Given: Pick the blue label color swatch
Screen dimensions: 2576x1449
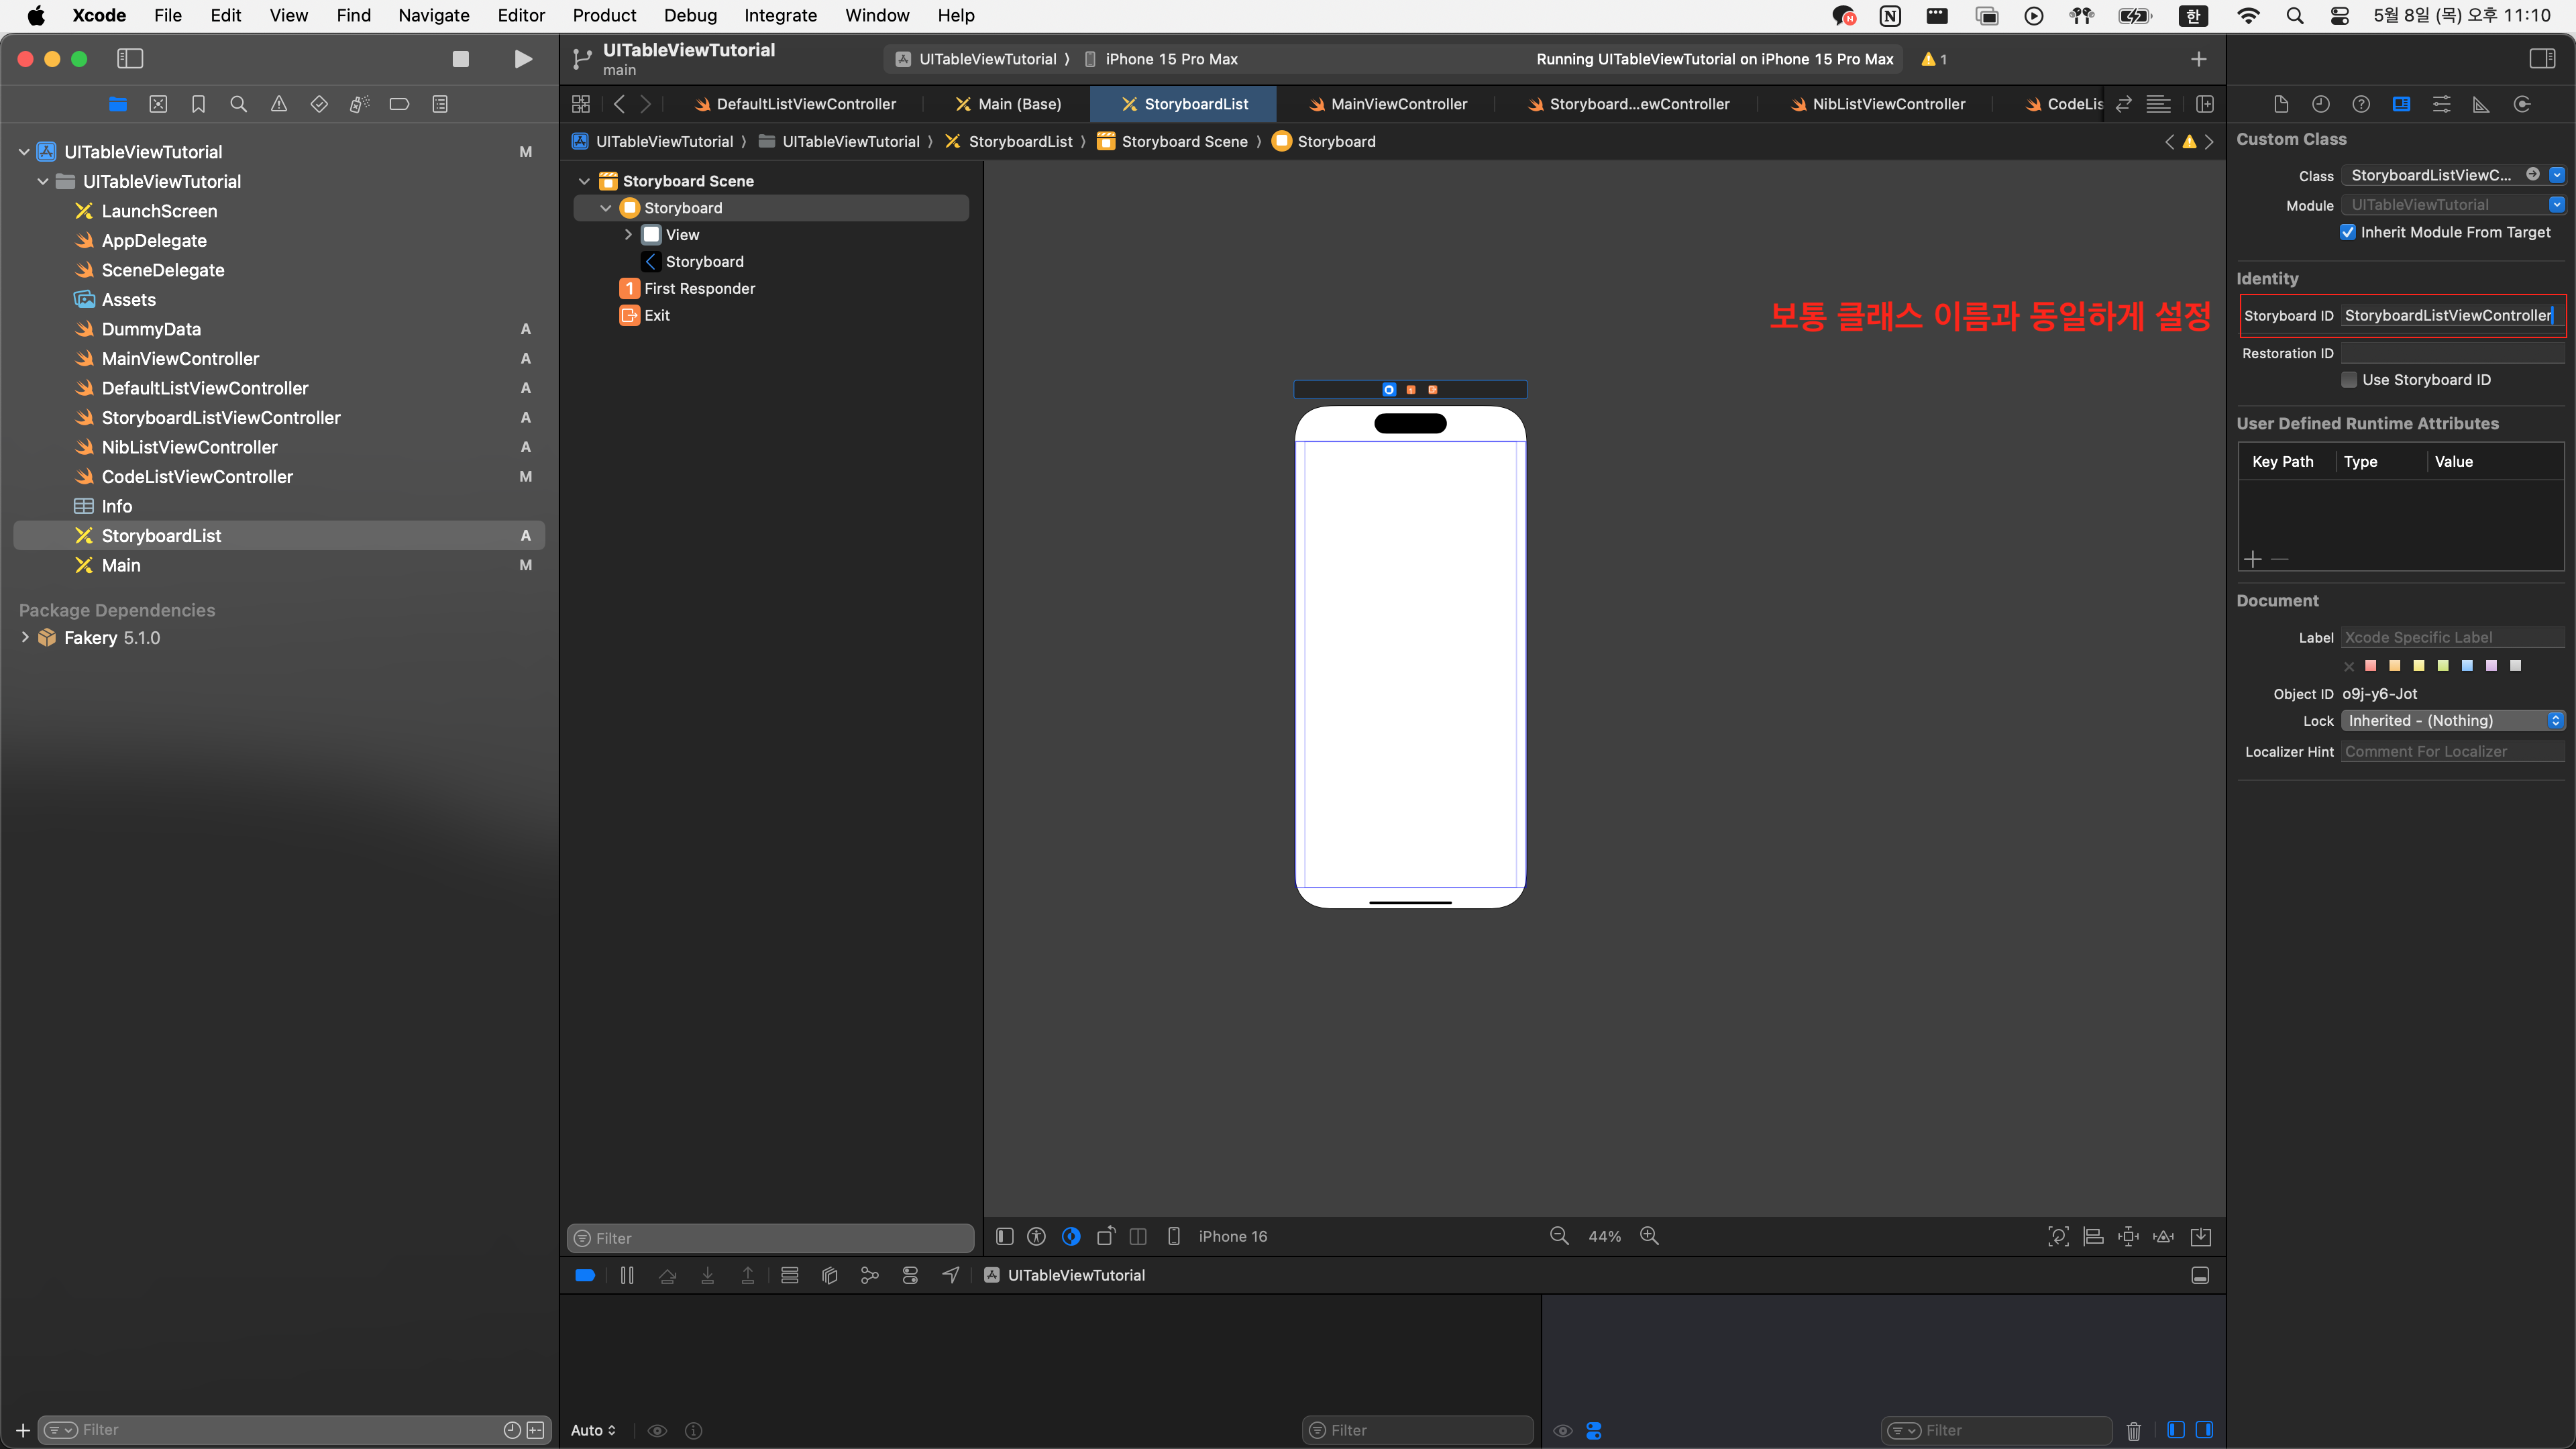Looking at the screenshot, I should point(2467,666).
